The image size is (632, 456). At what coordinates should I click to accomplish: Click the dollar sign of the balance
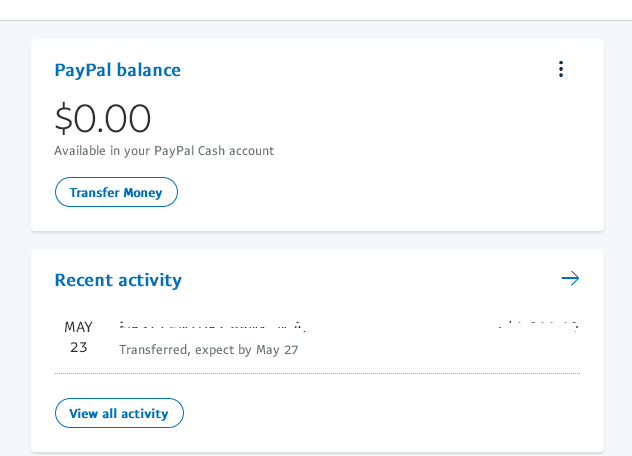(63, 119)
